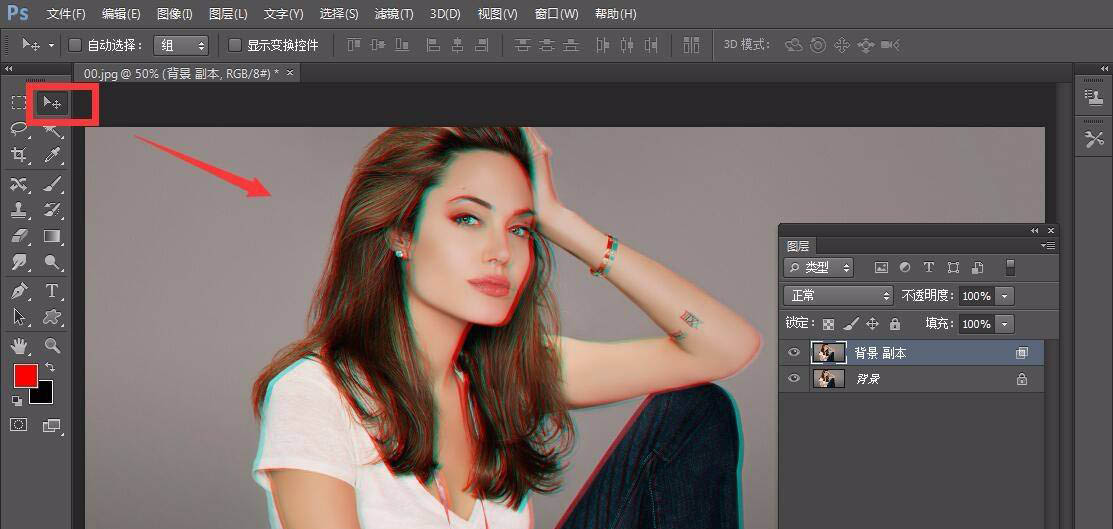Choose the Crop tool
1113x529 pixels.
click(x=19, y=155)
